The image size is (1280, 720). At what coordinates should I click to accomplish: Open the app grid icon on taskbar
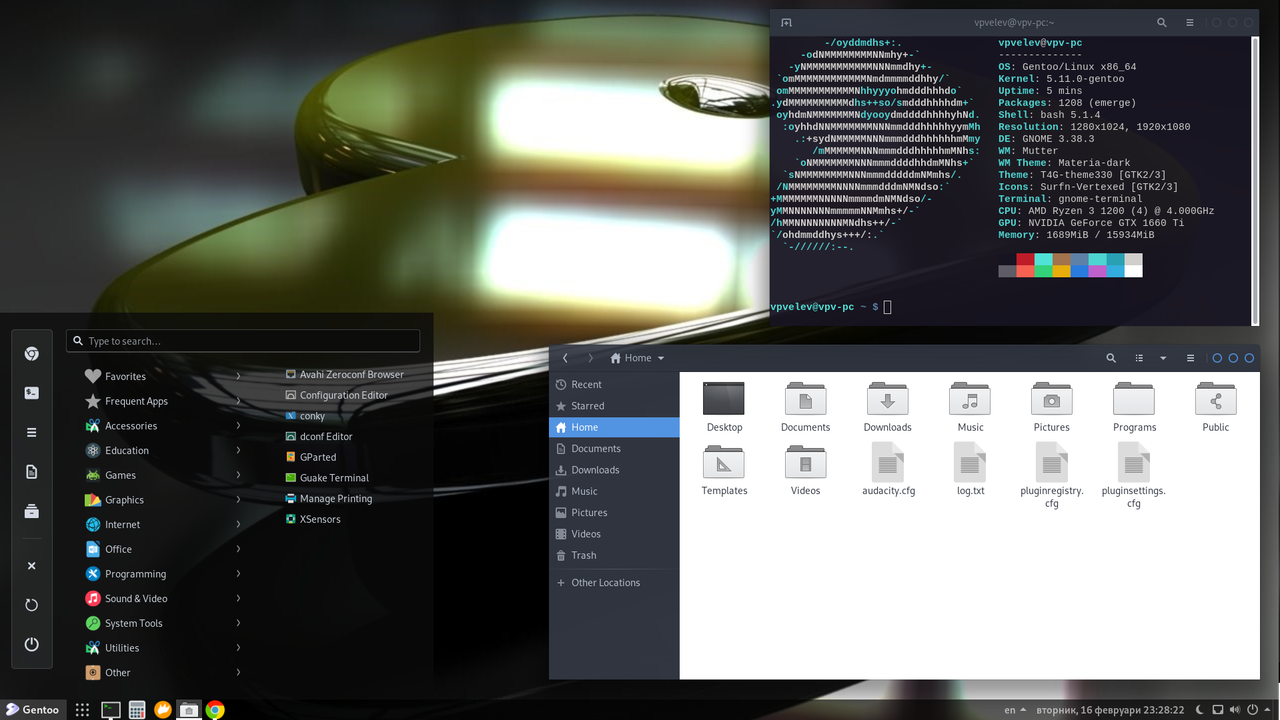83,710
